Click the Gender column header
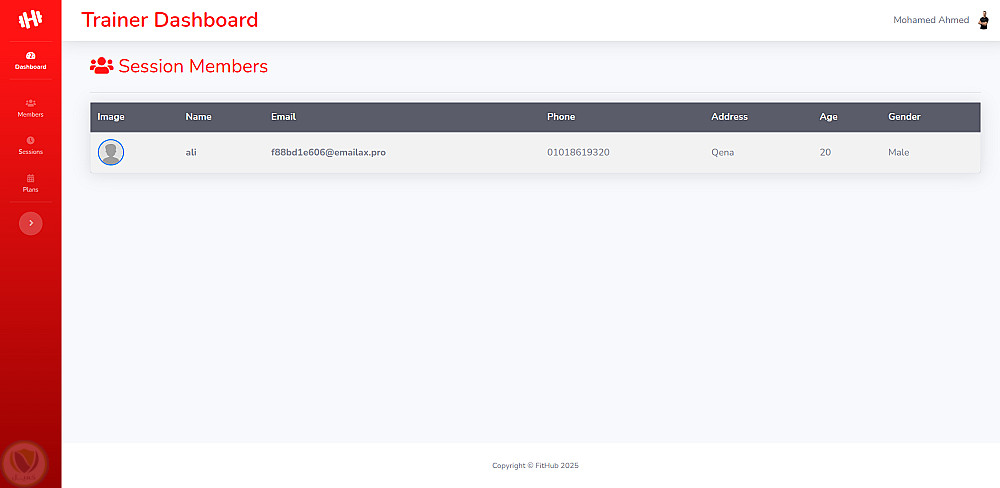Viewport: 1000px width, 488px height. point(904,117)
